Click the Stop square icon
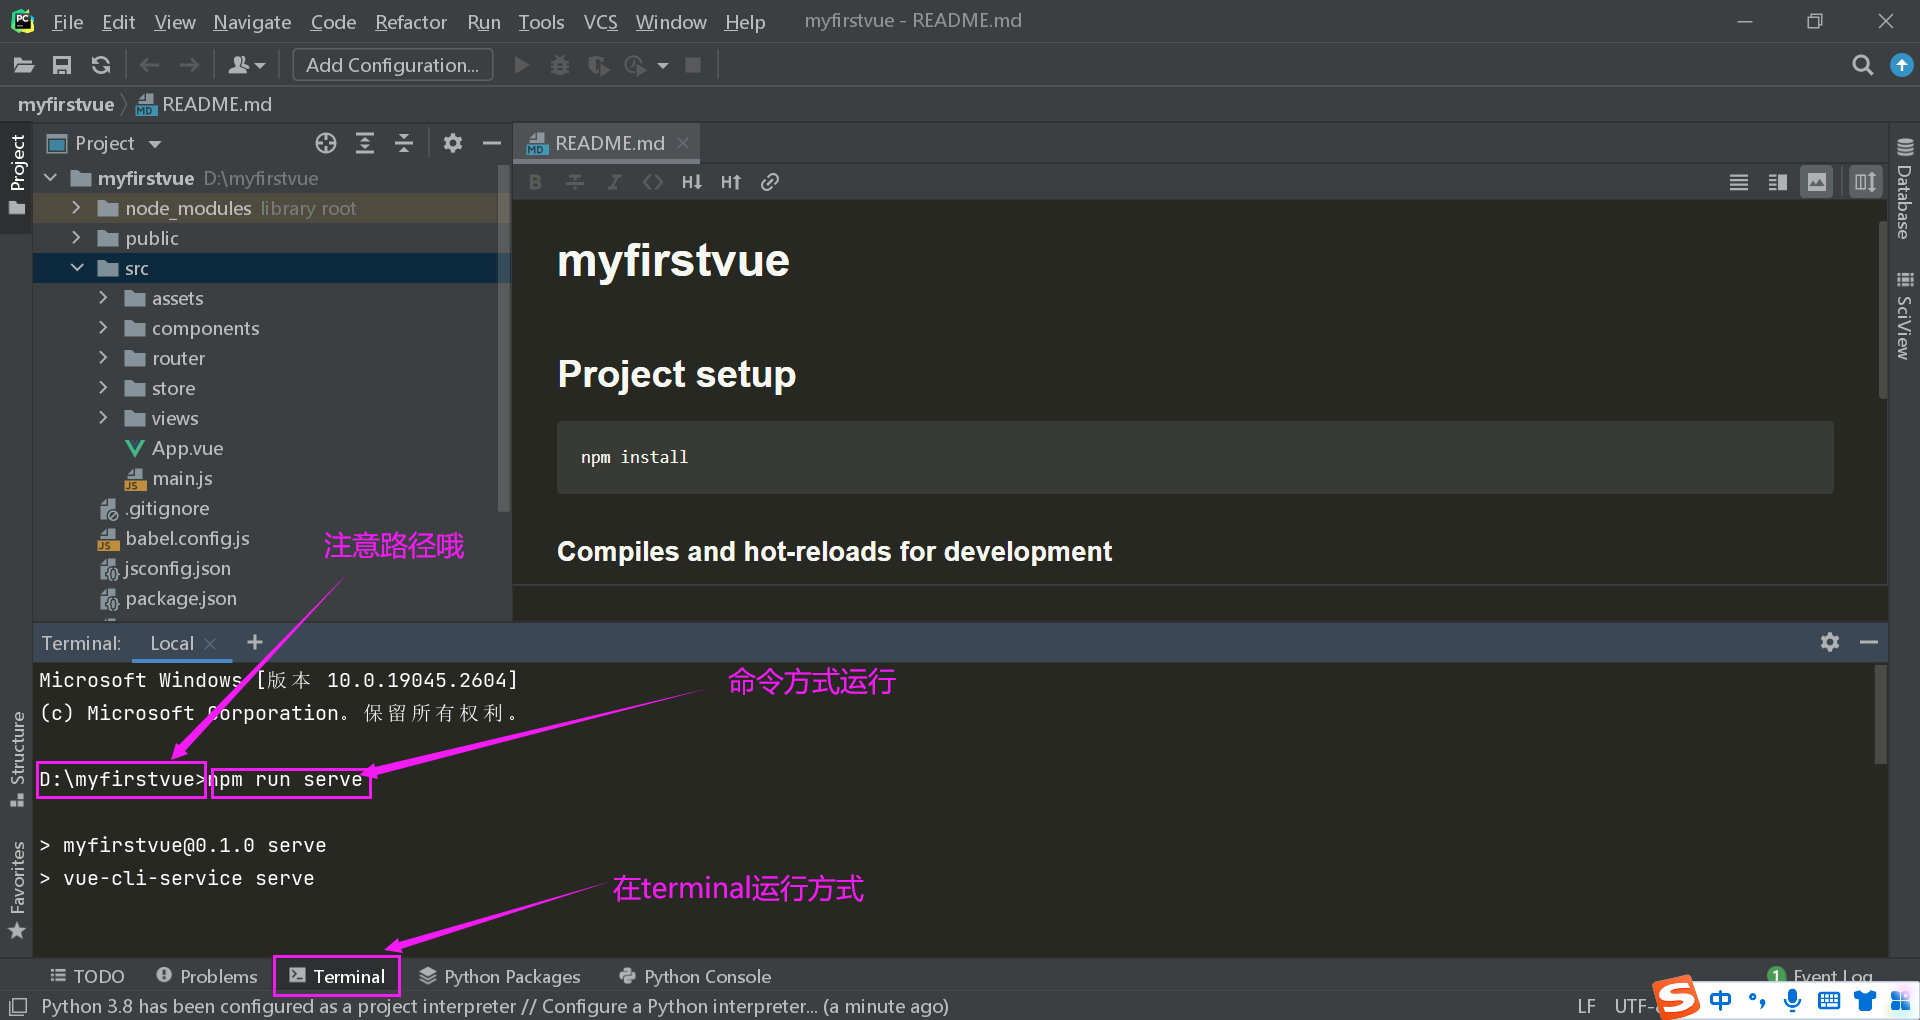This screenshot has width=1920, height=1020. (693, 65)
